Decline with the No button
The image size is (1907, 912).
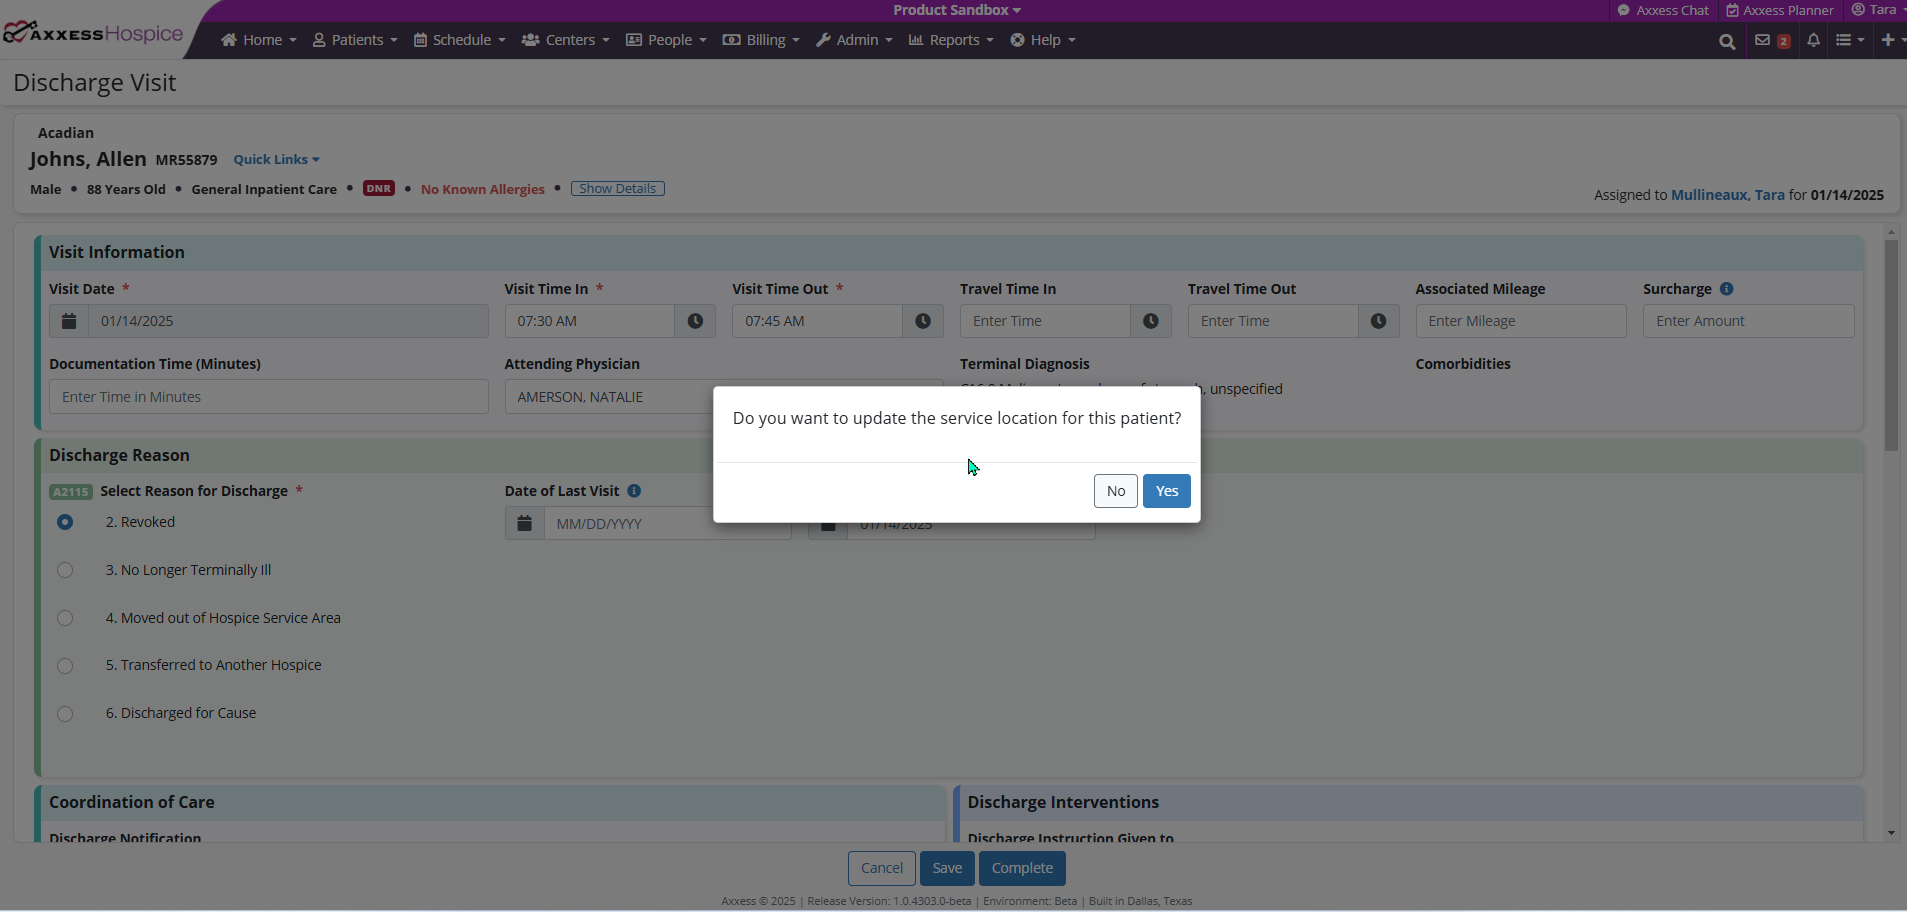point(1115,491)
